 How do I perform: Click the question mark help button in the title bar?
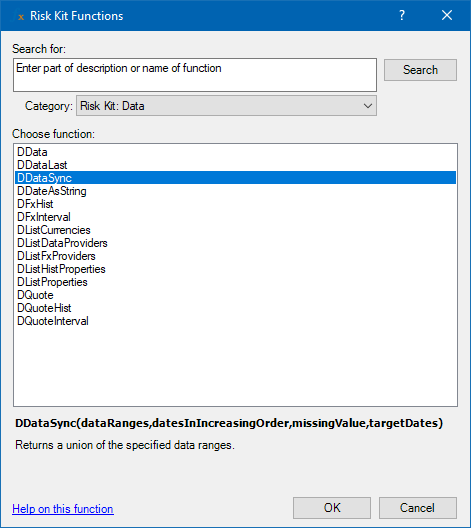(x=402, y=15)
